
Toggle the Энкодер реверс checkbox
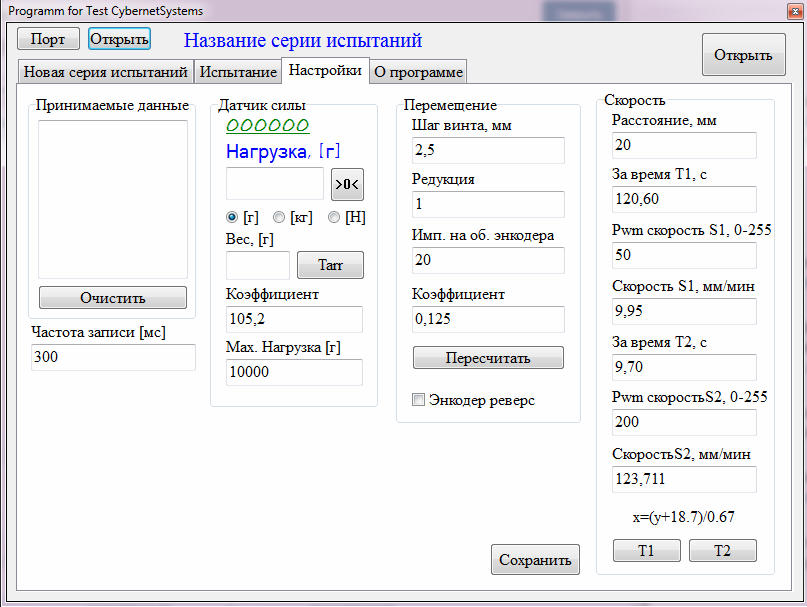418,400
